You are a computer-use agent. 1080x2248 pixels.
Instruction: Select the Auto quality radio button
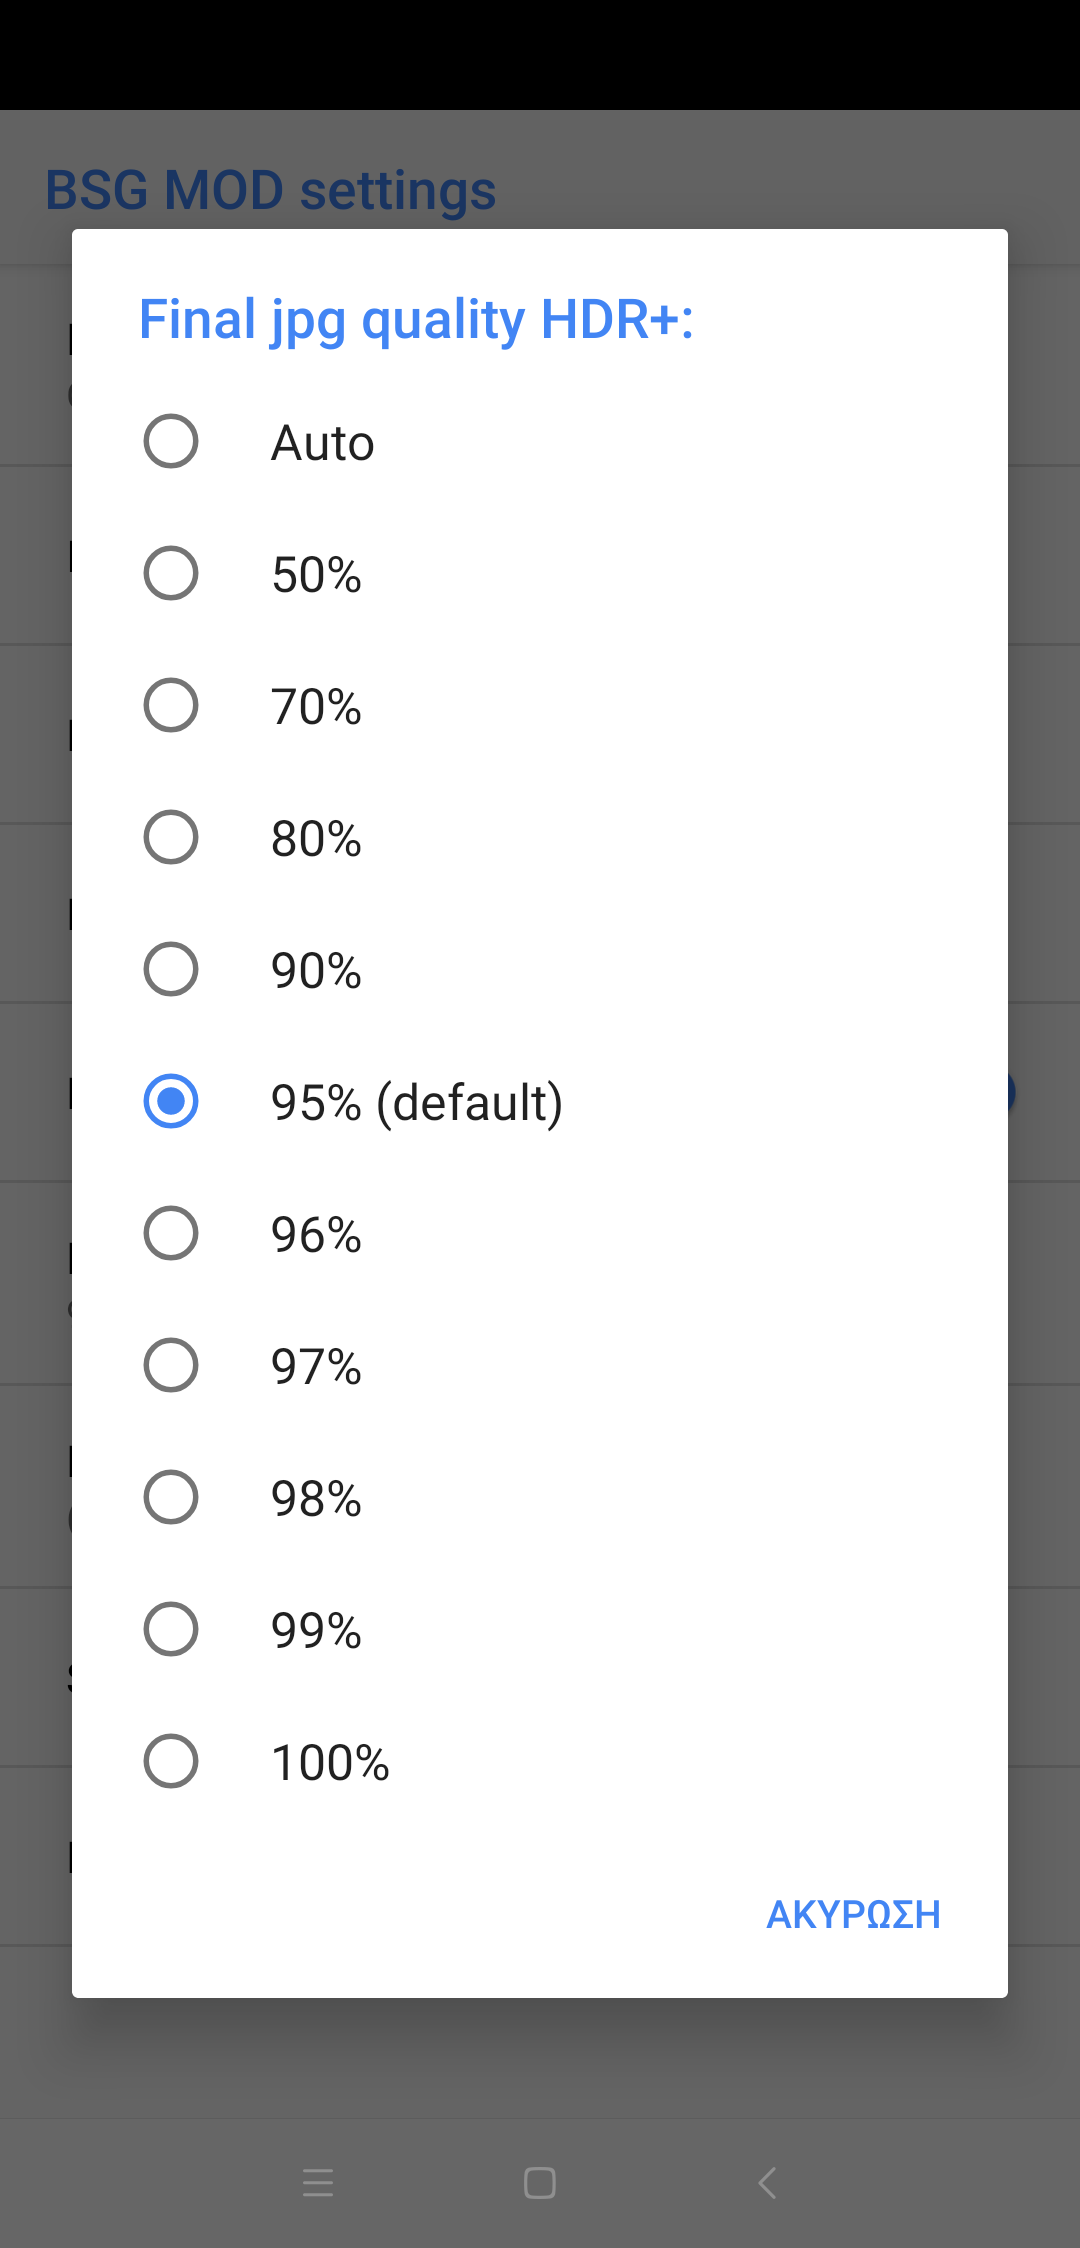tap(171, 442)
